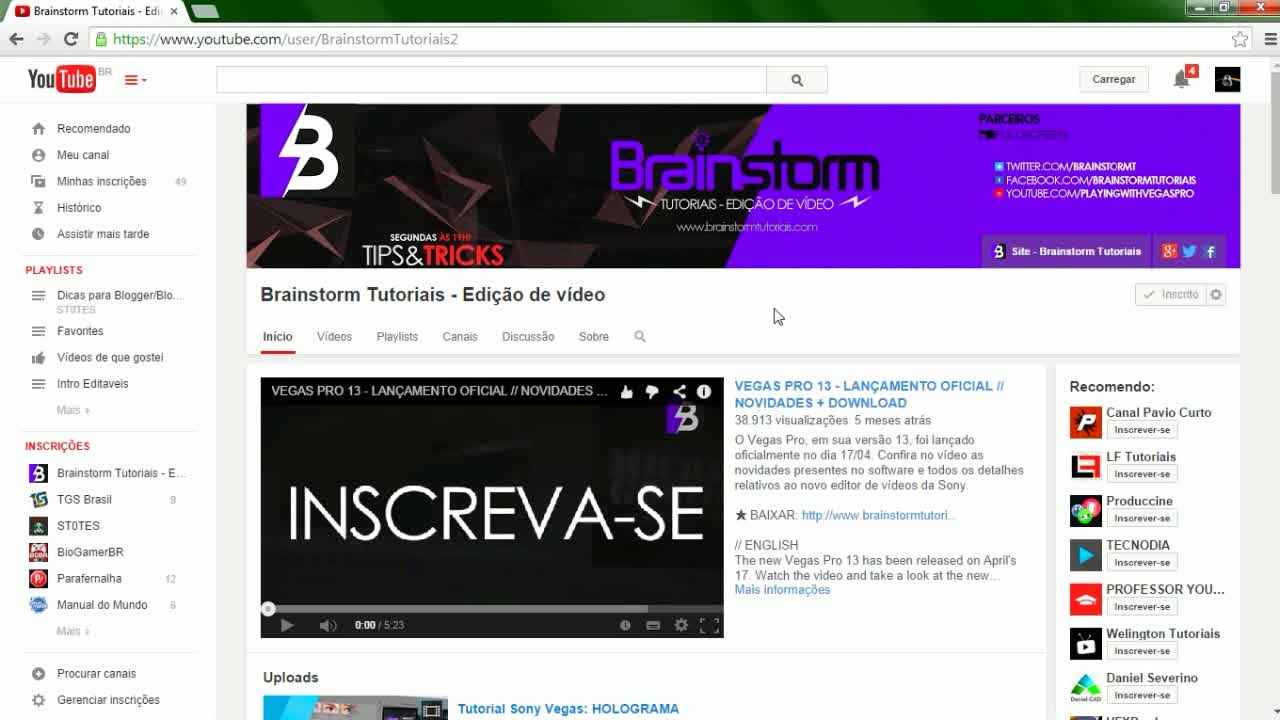Open the guide menu hamburger icon
This screenshot has width=1280, height=720.
[x=135, y=80]
